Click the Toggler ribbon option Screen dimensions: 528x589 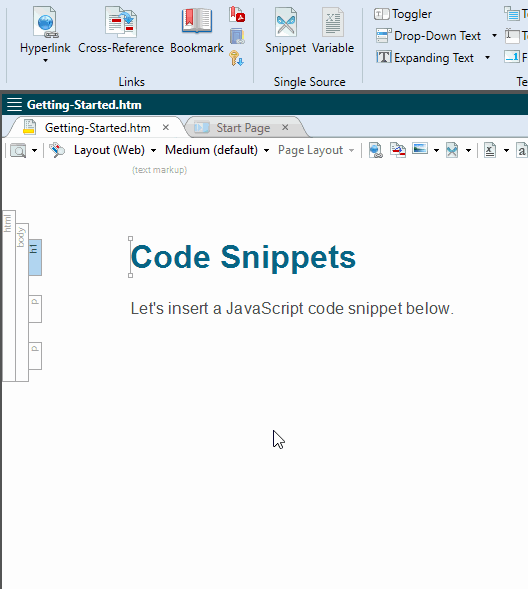[403, 14]
